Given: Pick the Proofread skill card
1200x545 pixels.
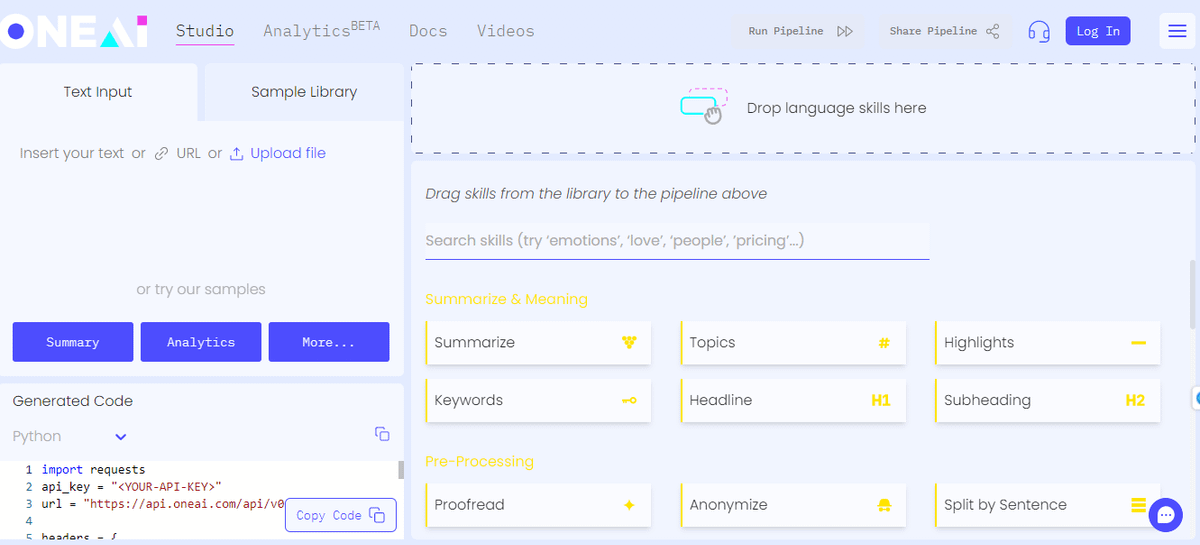Looking at the screenshot, I should (x=538, y=505).
